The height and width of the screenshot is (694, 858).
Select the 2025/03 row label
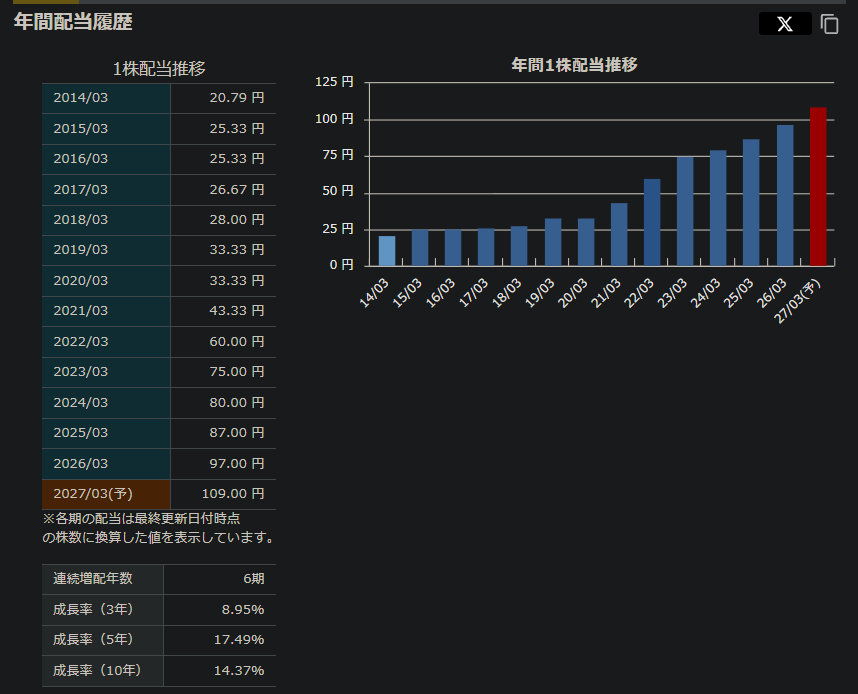coord(80,433)
